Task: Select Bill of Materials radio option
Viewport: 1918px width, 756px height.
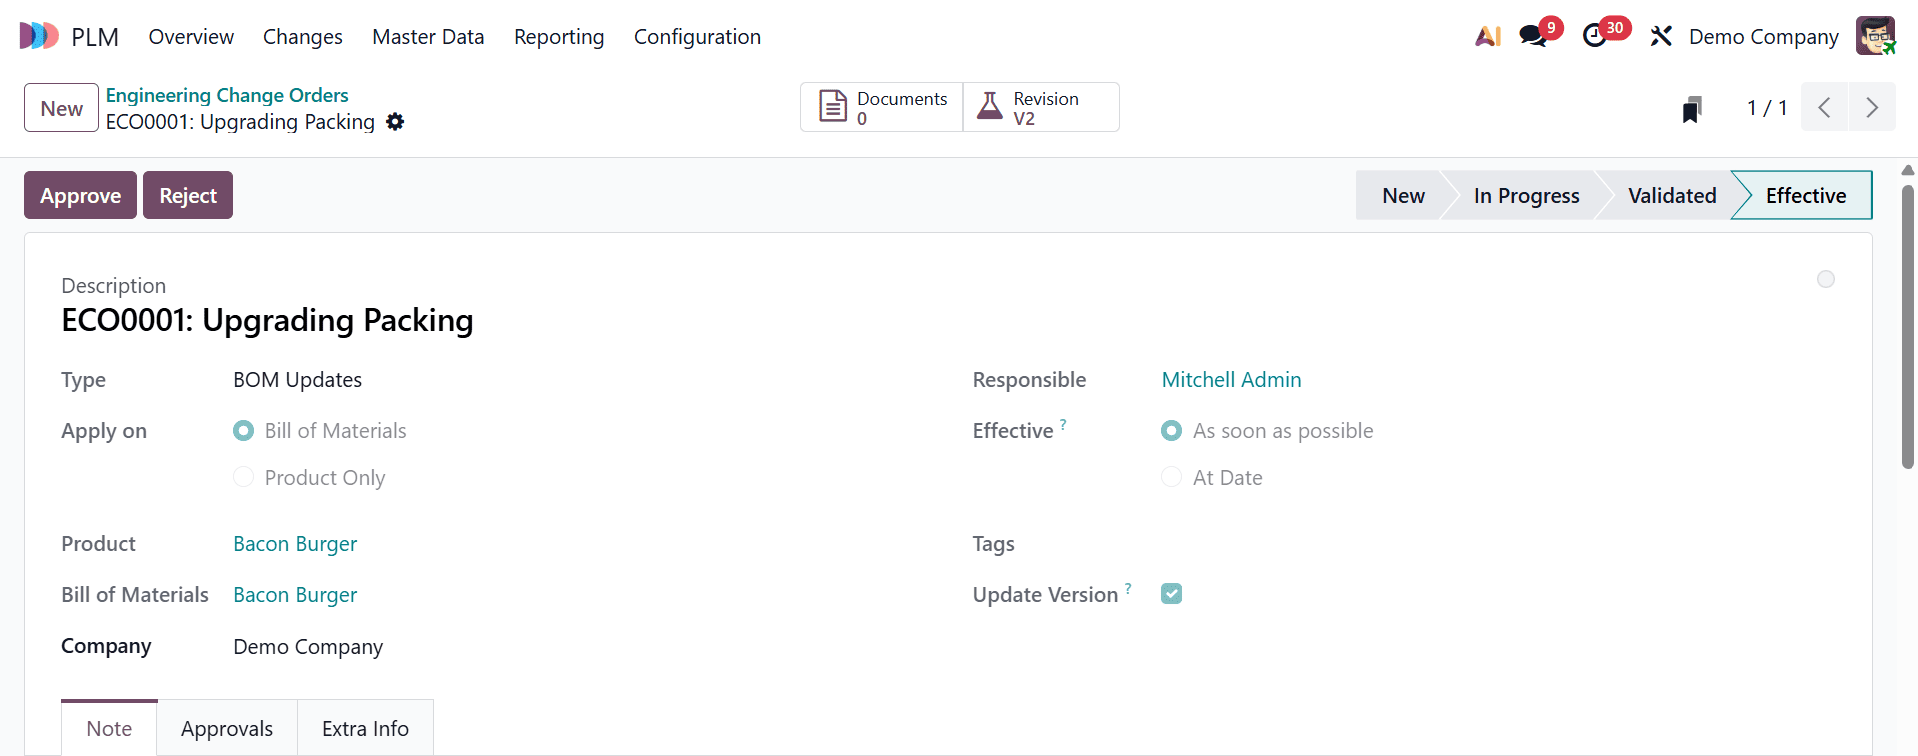Action: tap(243, 431)
